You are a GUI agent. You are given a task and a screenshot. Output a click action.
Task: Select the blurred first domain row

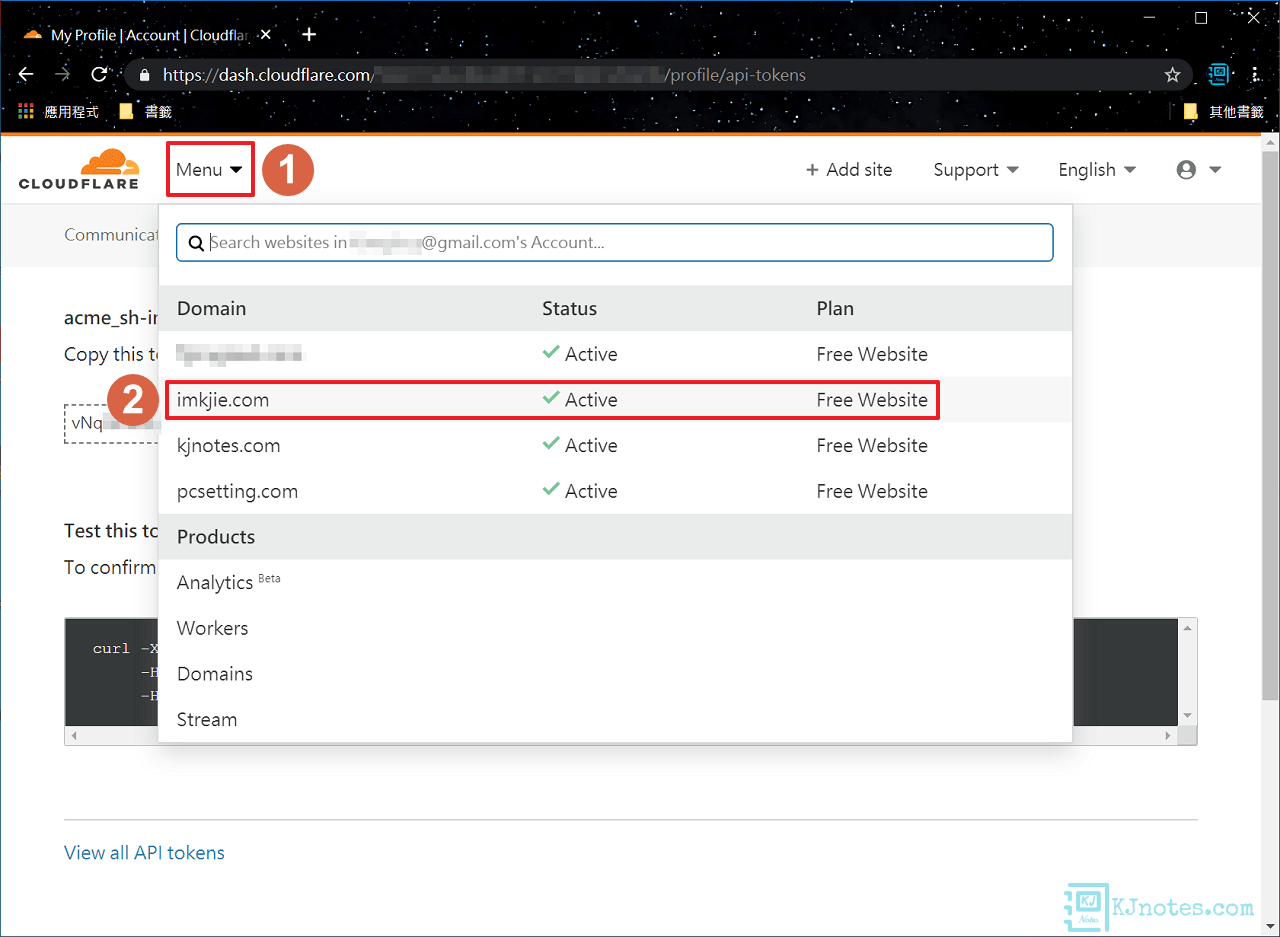[x=615, y=354]
